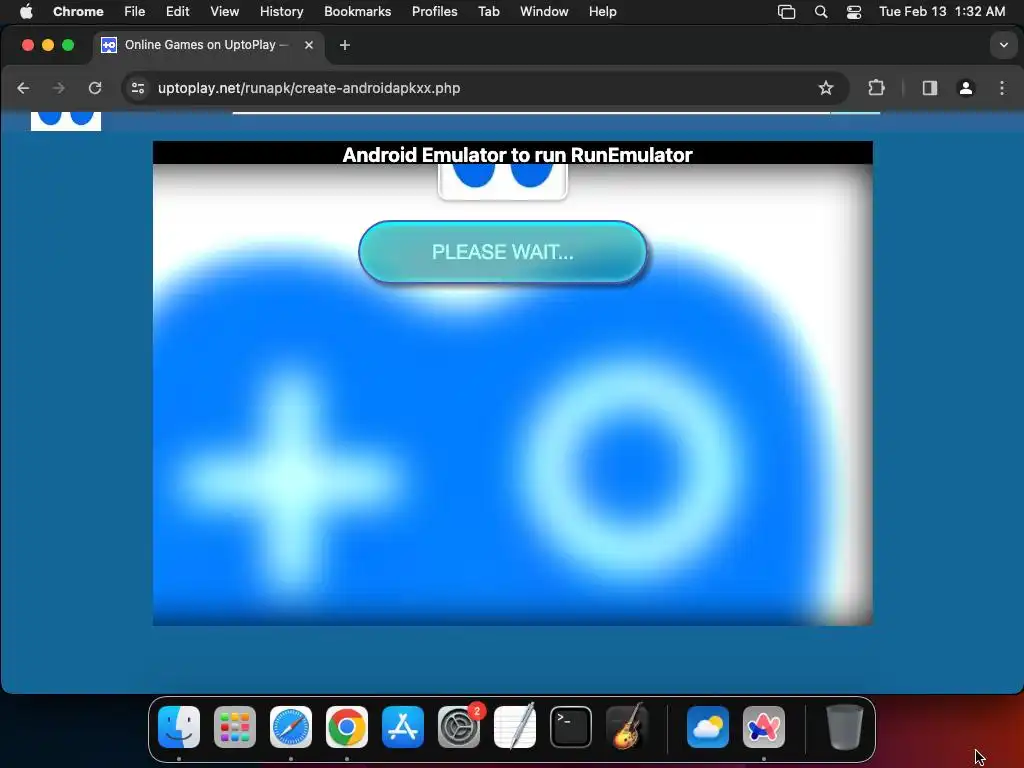
Task: Reload the UptoPlay page
Action: [95, 88]
